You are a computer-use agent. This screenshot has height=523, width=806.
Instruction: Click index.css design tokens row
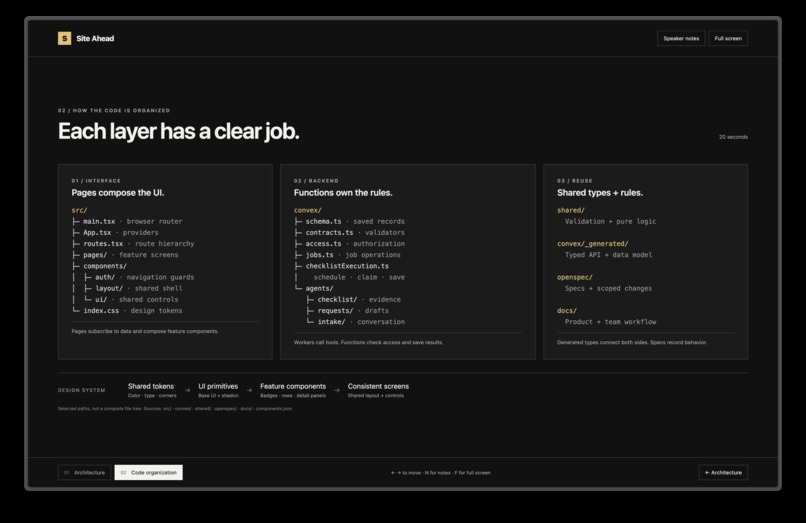[127, 311]
